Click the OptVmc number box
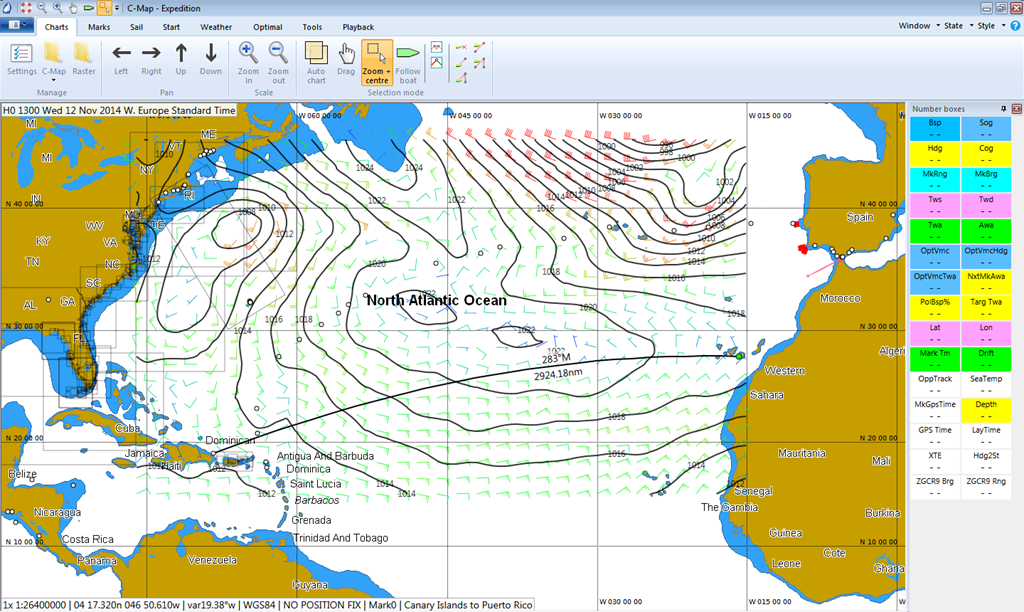 point(935,256)
